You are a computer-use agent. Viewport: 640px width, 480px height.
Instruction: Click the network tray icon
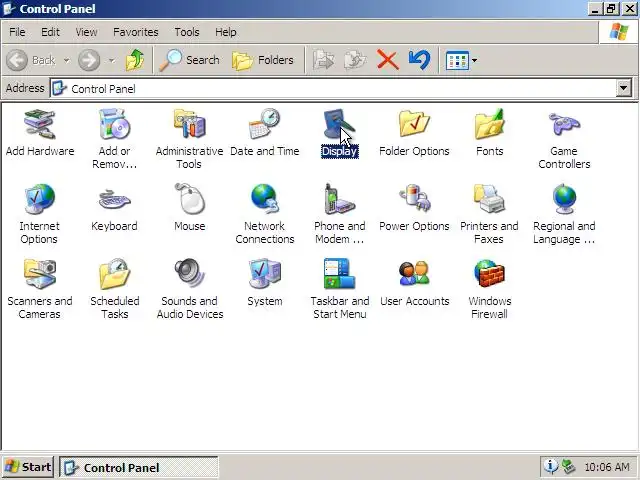(568, 466)
